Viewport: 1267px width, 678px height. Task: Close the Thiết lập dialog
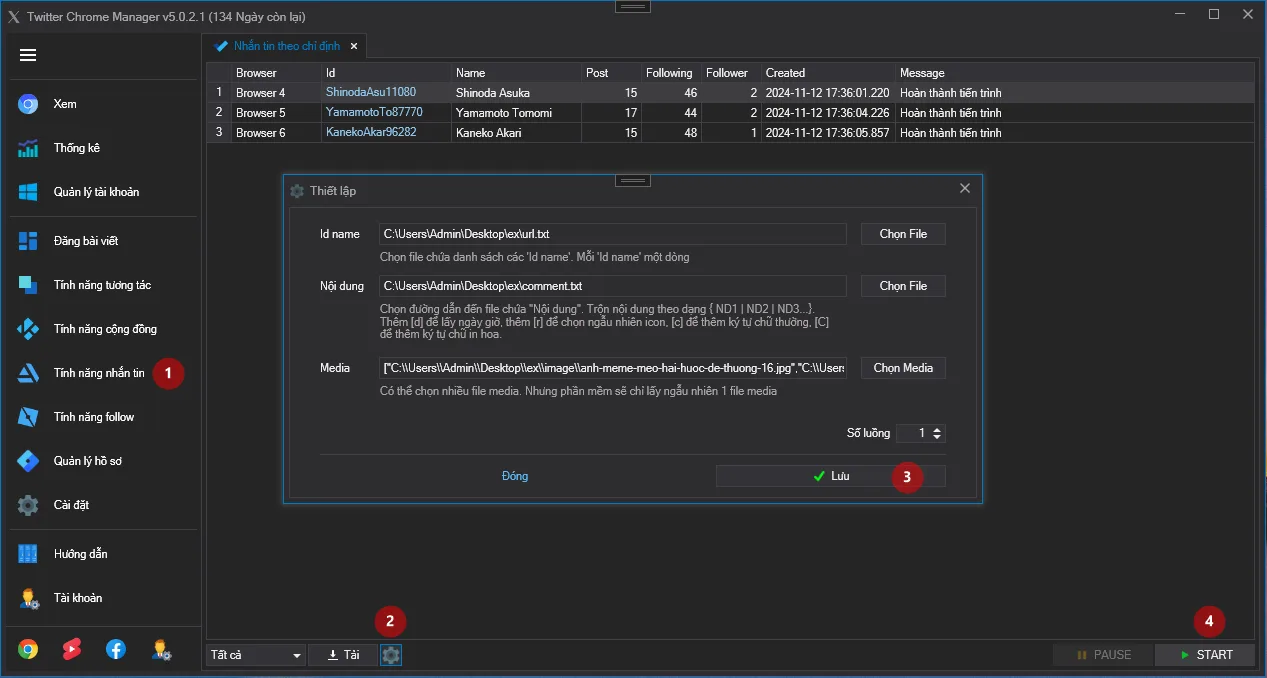click(x=965, y=188)
